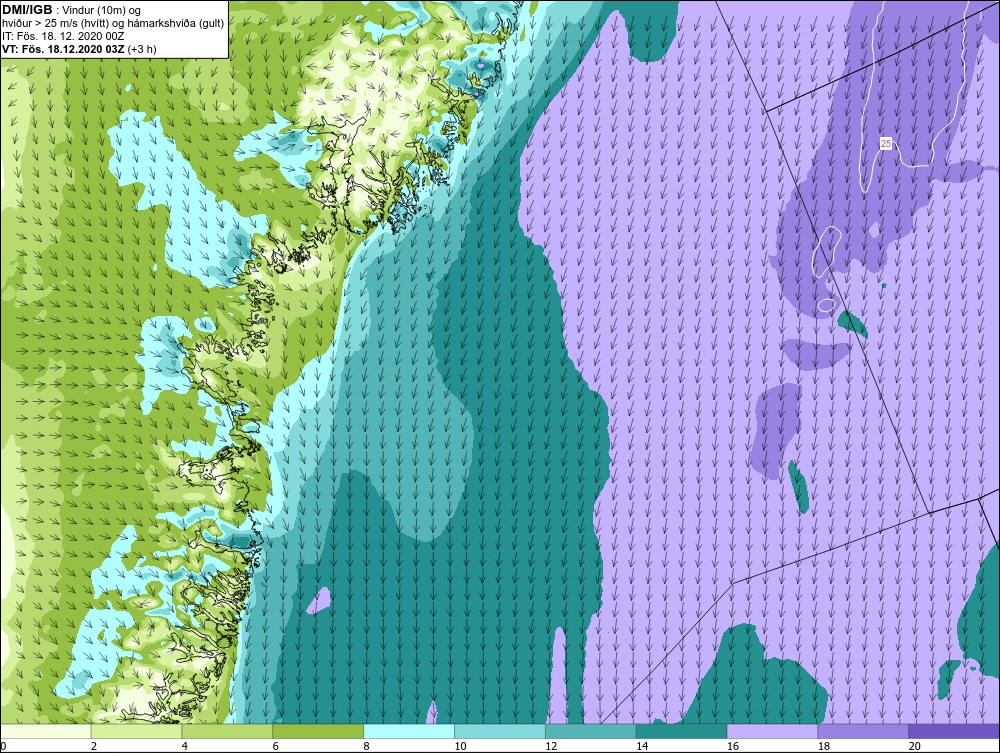Image resolution: width=1000 pixels, height=753 pixels.
Task: Click the legend scale value "8"
Action: [366, 746]
